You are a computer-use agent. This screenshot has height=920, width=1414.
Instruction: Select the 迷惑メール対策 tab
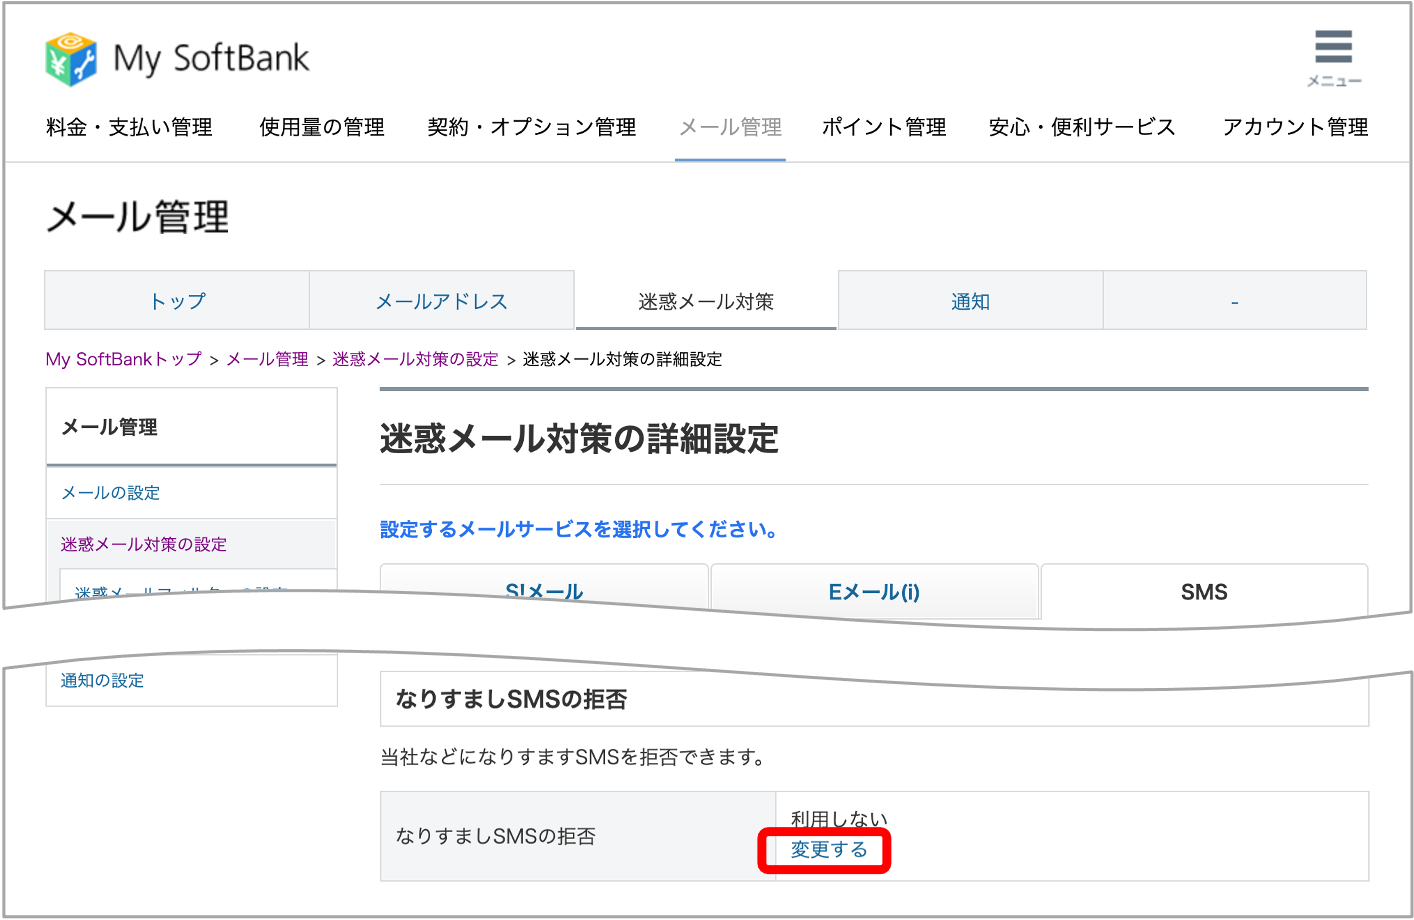point(706,300)
